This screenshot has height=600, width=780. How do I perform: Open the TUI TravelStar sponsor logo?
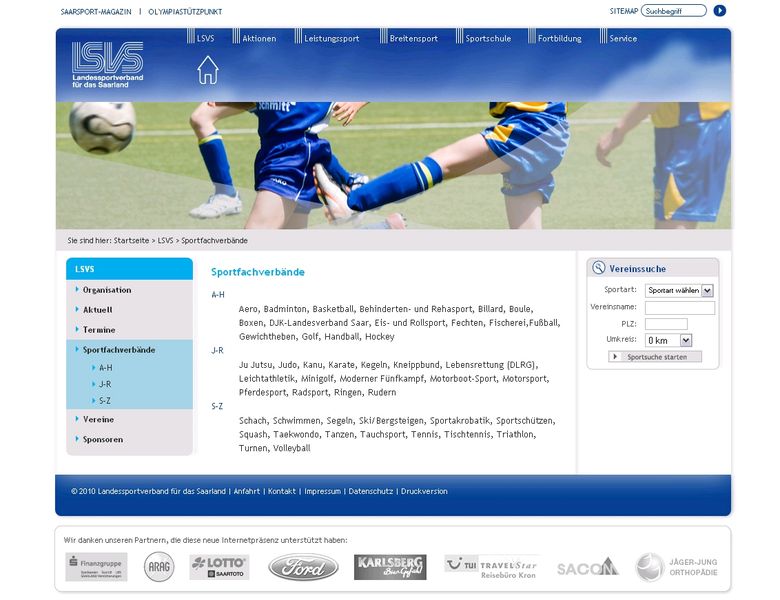[491, 568]
